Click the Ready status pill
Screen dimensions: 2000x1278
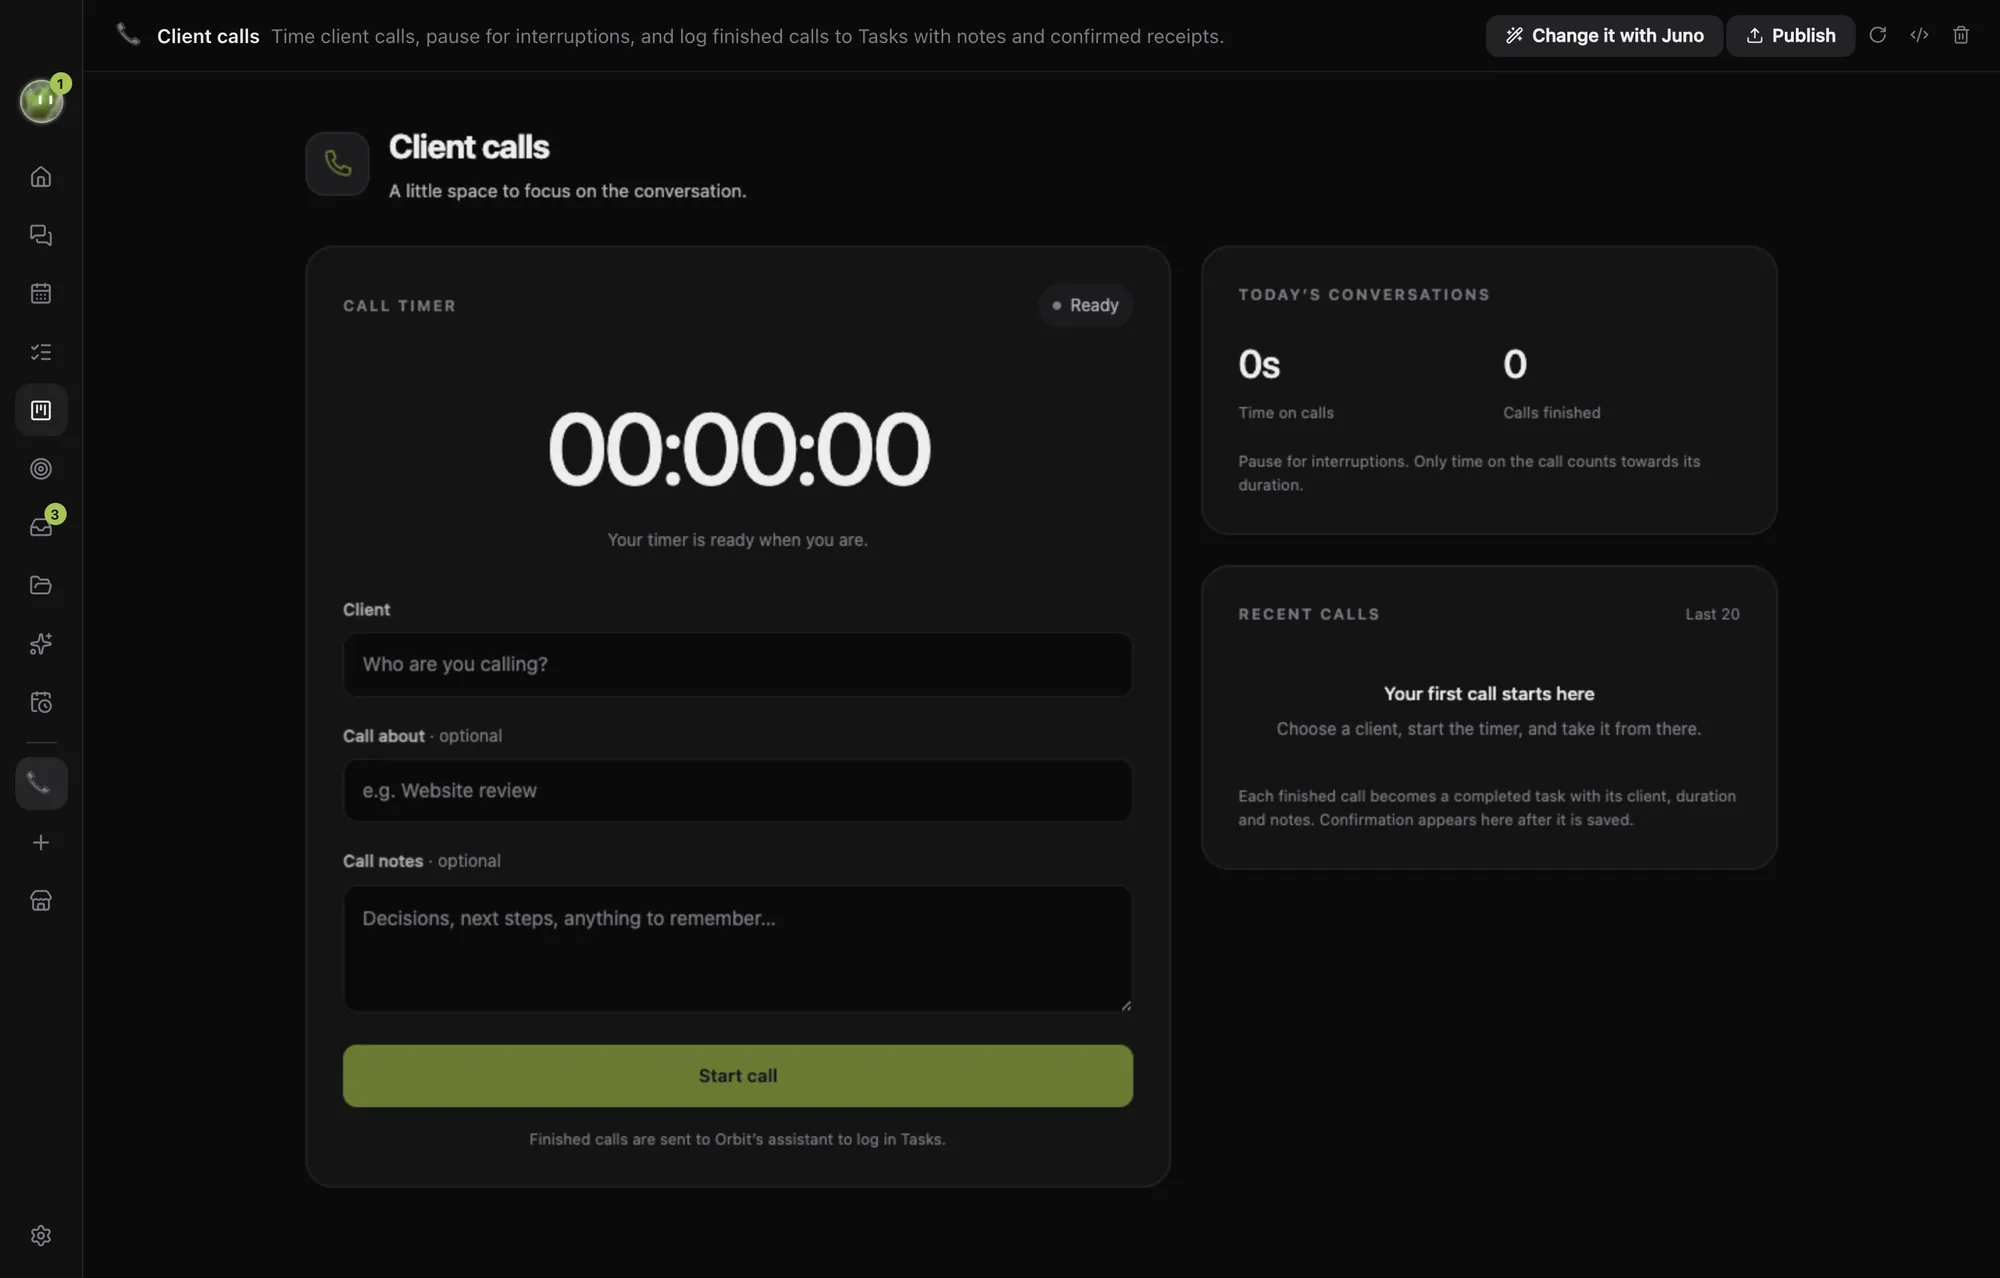pyautogui.click(x=1085, y=305)
